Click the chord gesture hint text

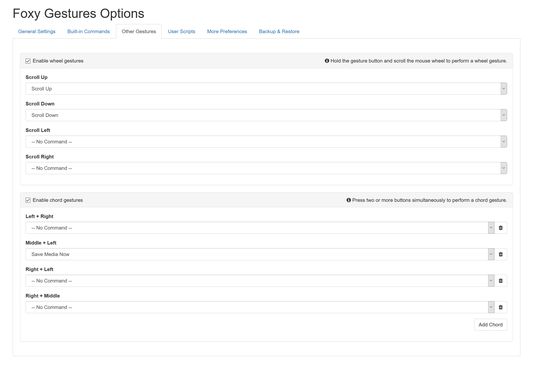pos(429,200)
